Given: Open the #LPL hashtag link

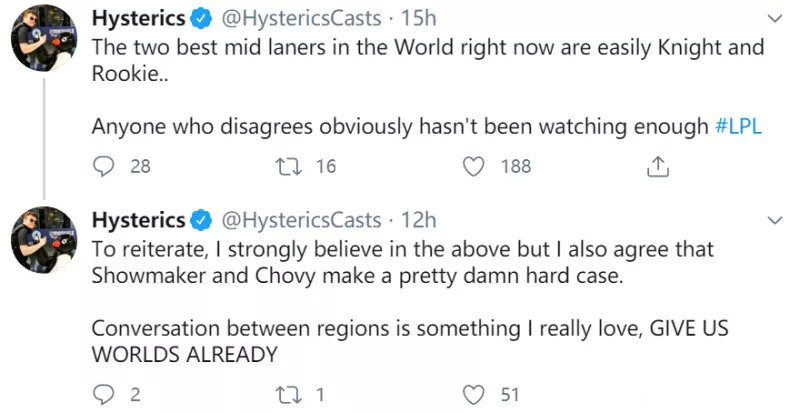Looking at the screenshot, I should coord(738,126).
